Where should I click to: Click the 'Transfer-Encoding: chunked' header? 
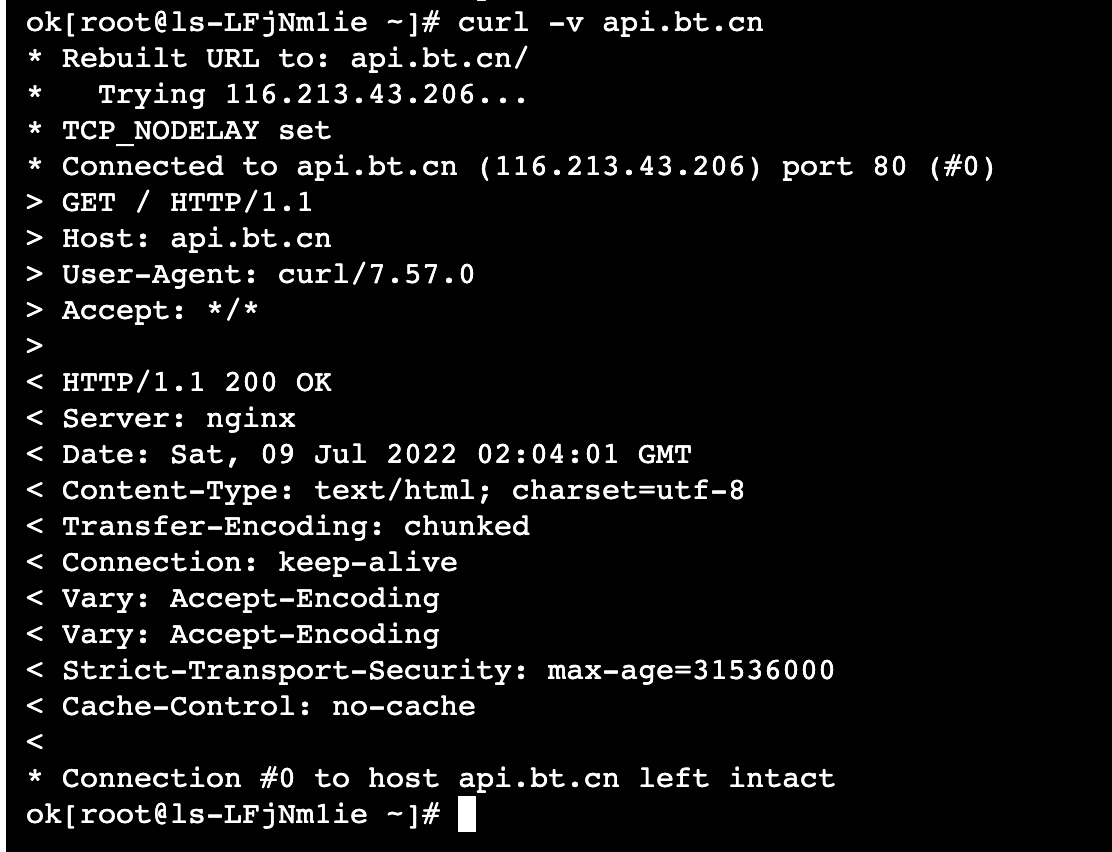(x=295, y=526)
